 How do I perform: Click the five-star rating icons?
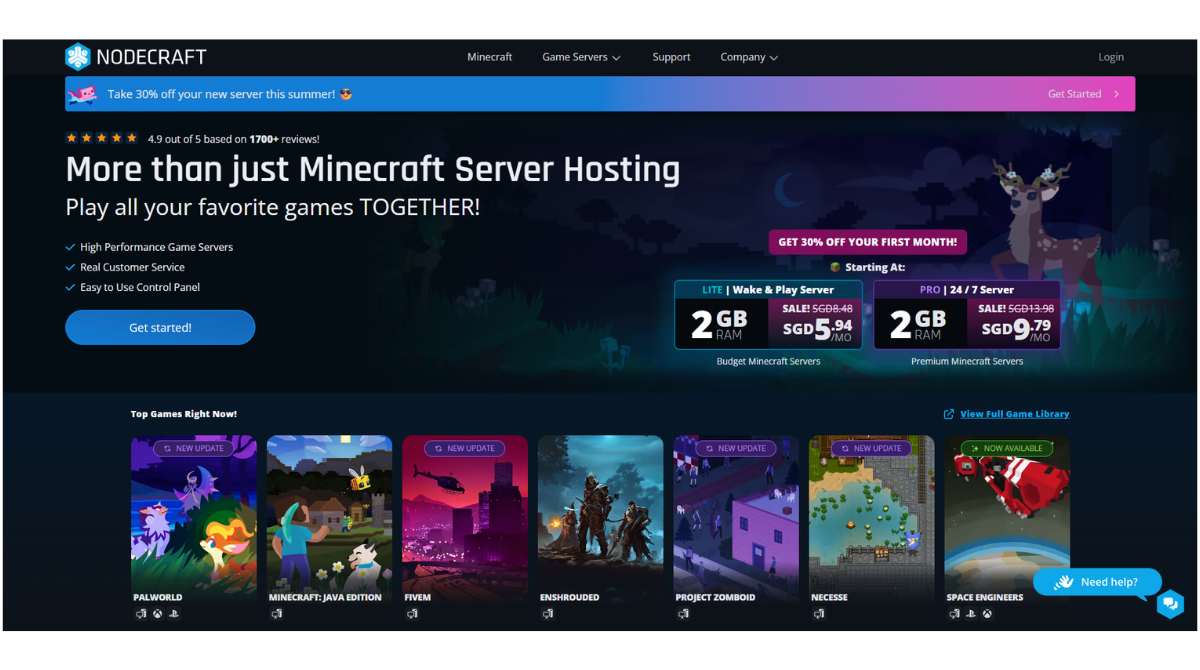tap(102, 138)
